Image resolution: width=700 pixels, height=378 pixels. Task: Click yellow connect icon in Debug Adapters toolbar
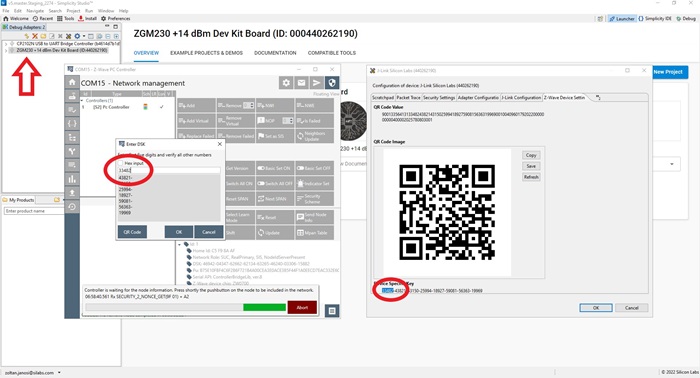click(x=27, y=36)
